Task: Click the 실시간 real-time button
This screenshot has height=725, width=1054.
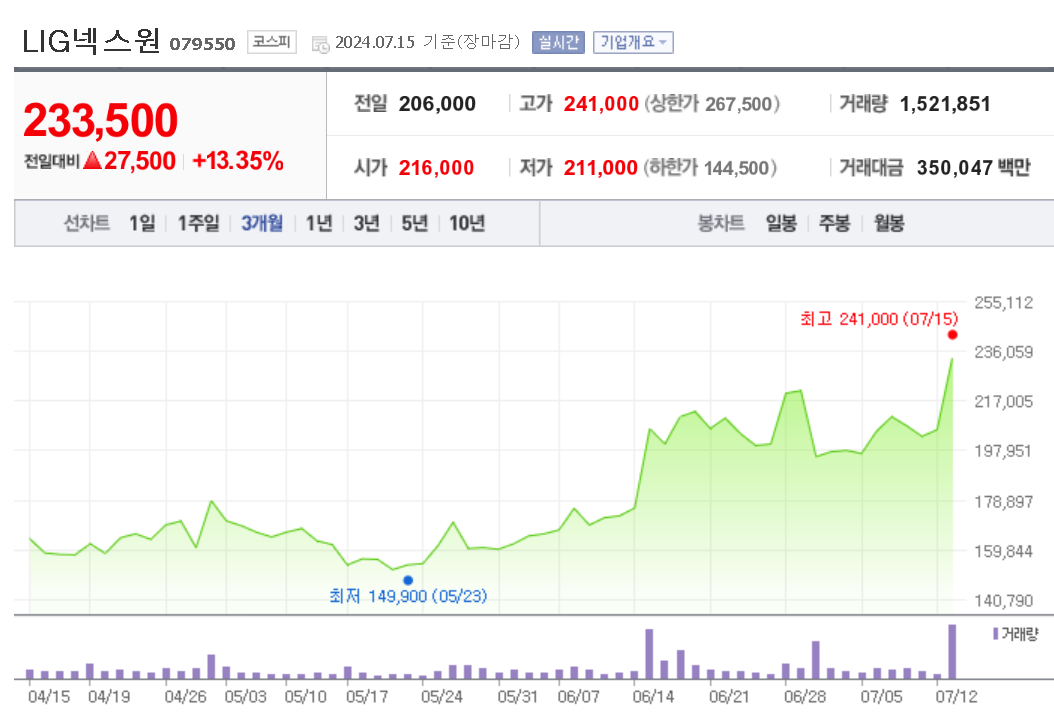Action: pyautogui.click(x=558, y=42)
